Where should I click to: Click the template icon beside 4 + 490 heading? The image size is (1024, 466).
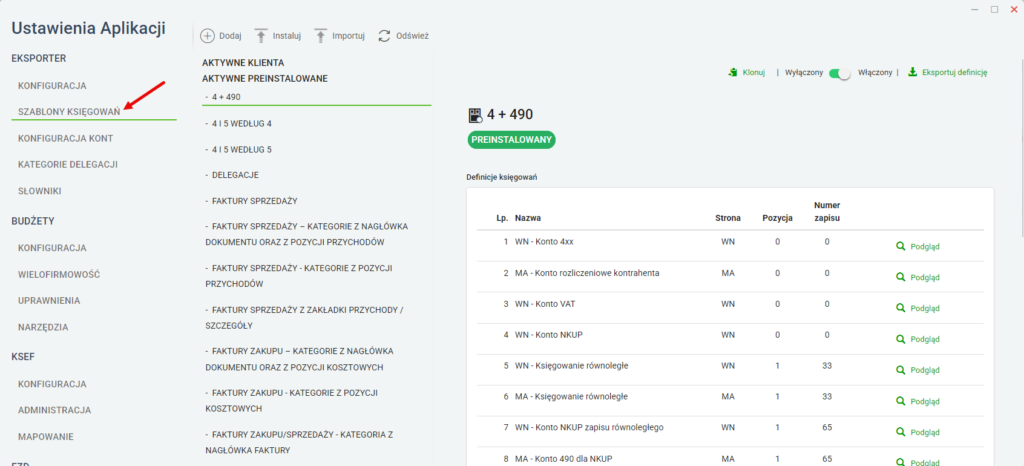click(475, 116)
